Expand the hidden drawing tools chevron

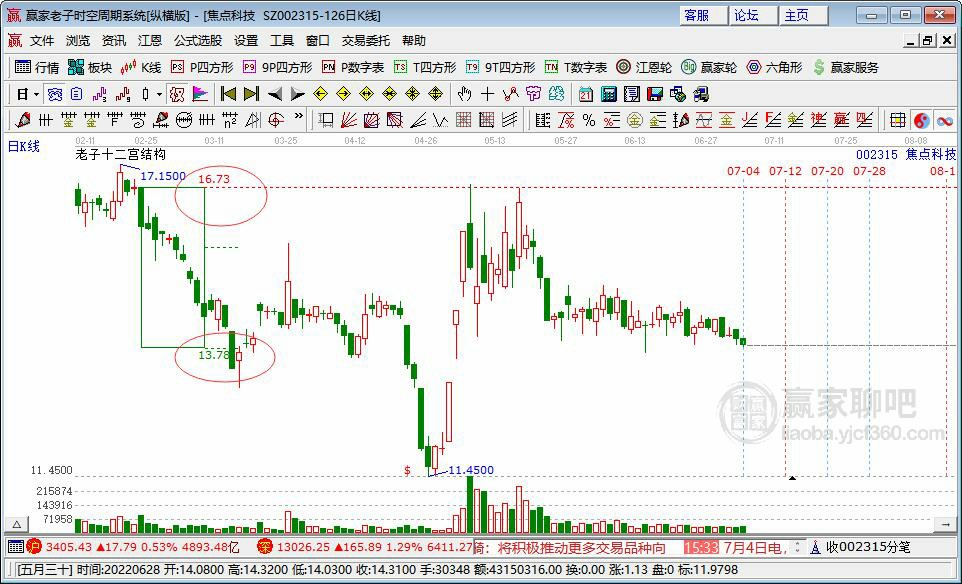298,116
